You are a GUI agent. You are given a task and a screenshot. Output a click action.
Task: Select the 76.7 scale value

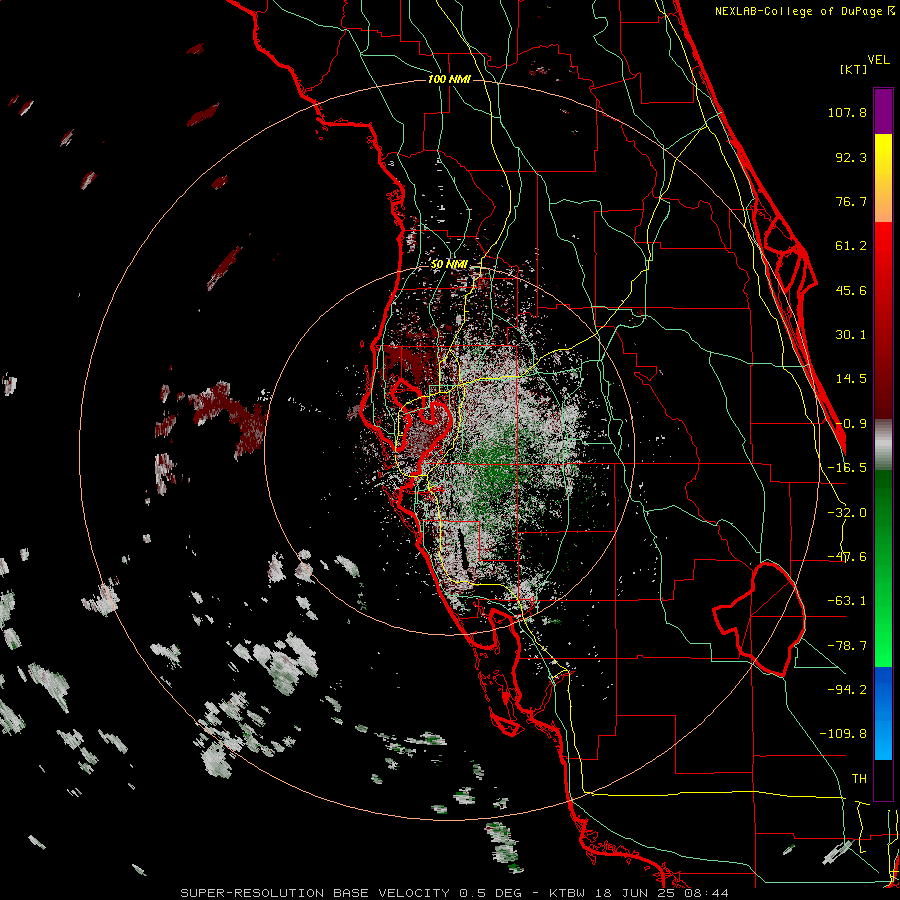(x=851, y=201)
